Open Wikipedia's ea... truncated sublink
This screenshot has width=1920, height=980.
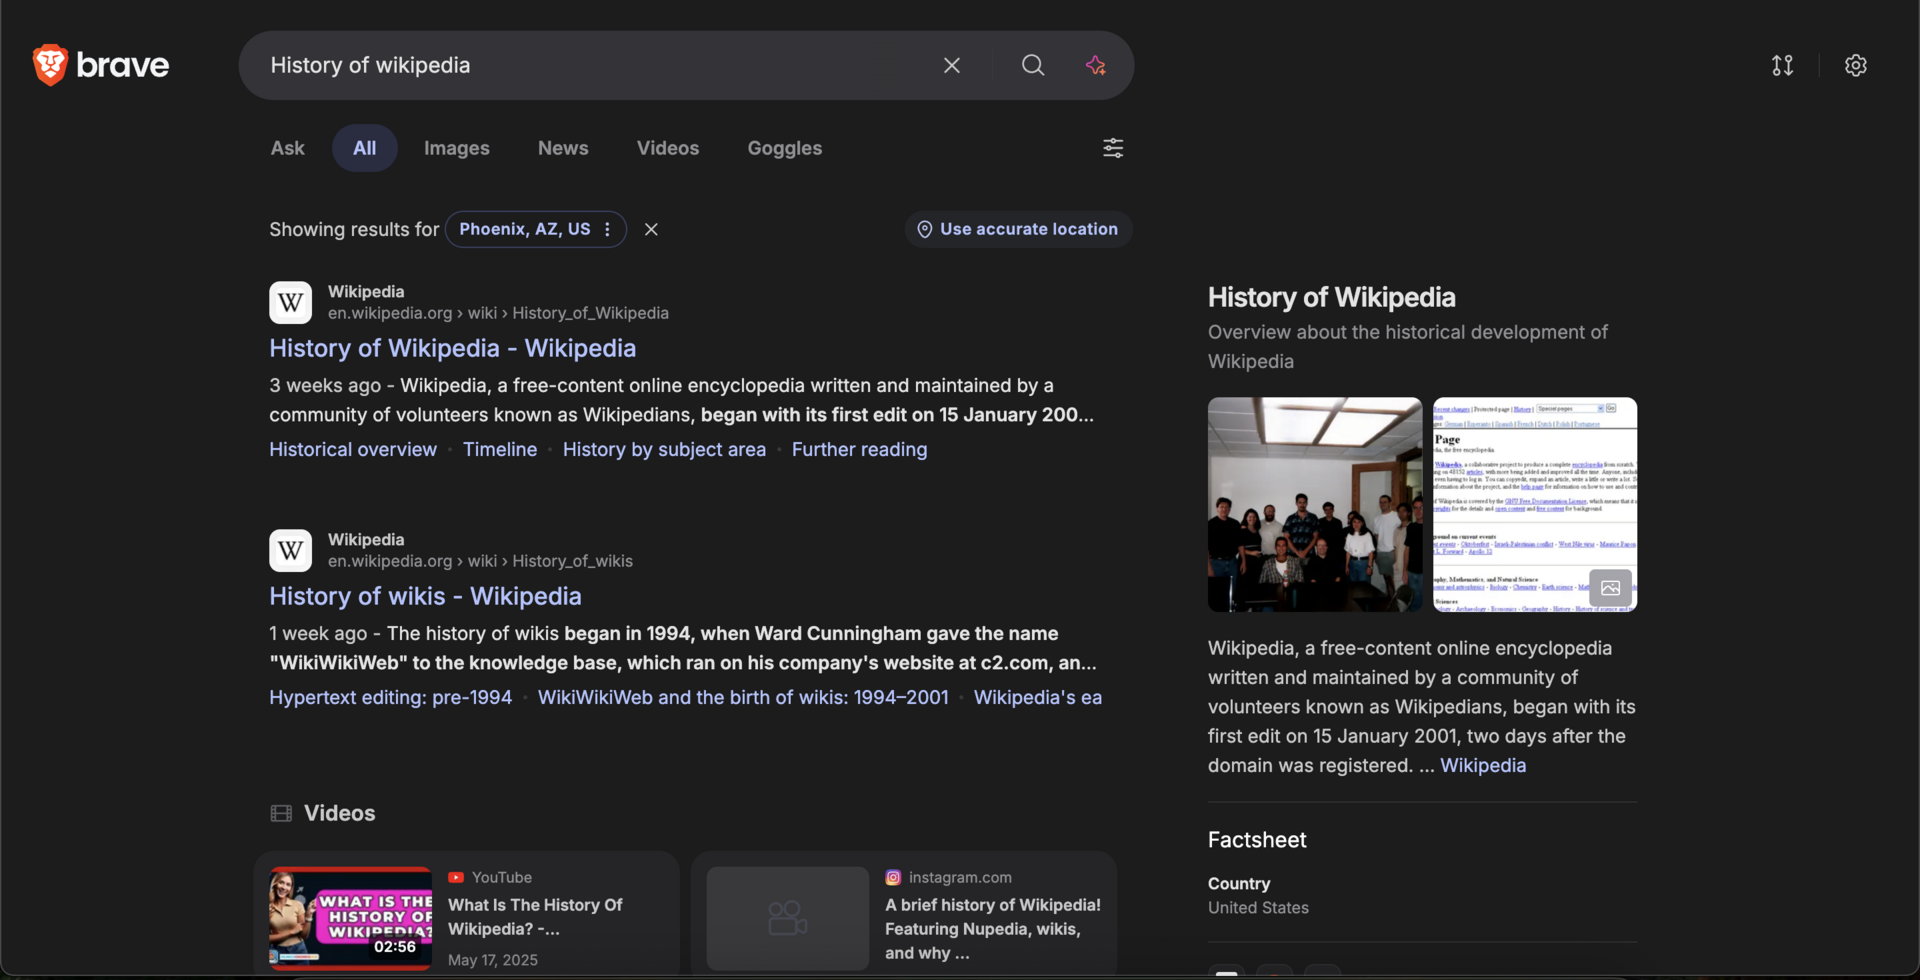pyautogui.click(x=1038, y=698)
